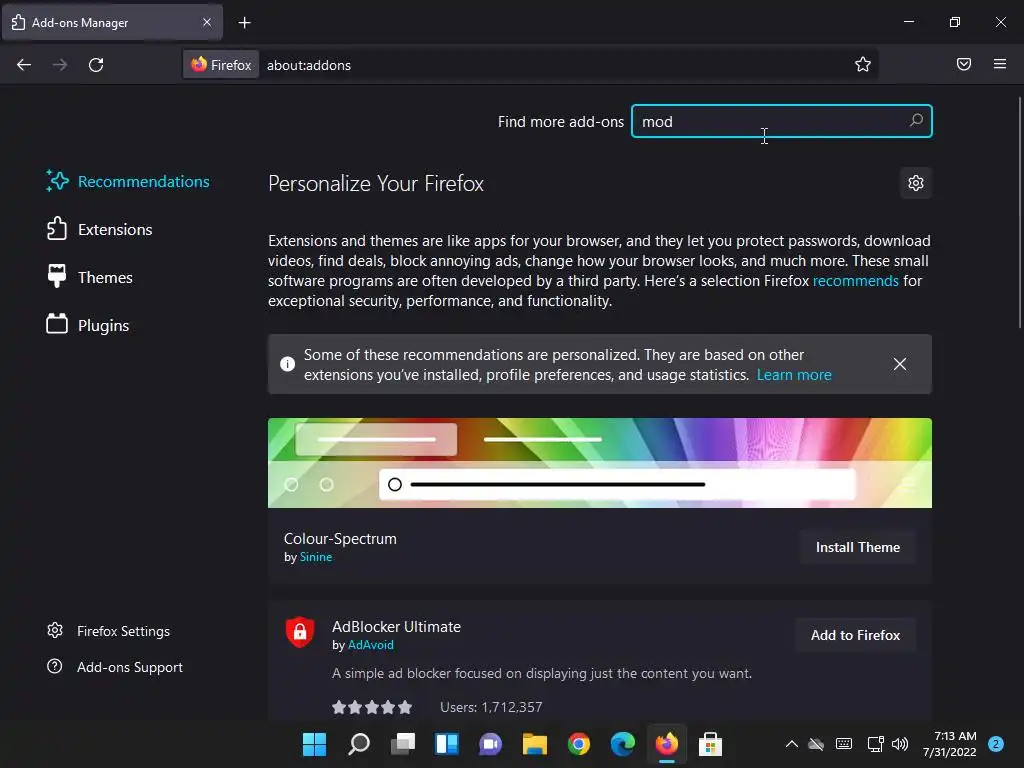Open Microsoft Store from taskbar

[x=711, y=744]
